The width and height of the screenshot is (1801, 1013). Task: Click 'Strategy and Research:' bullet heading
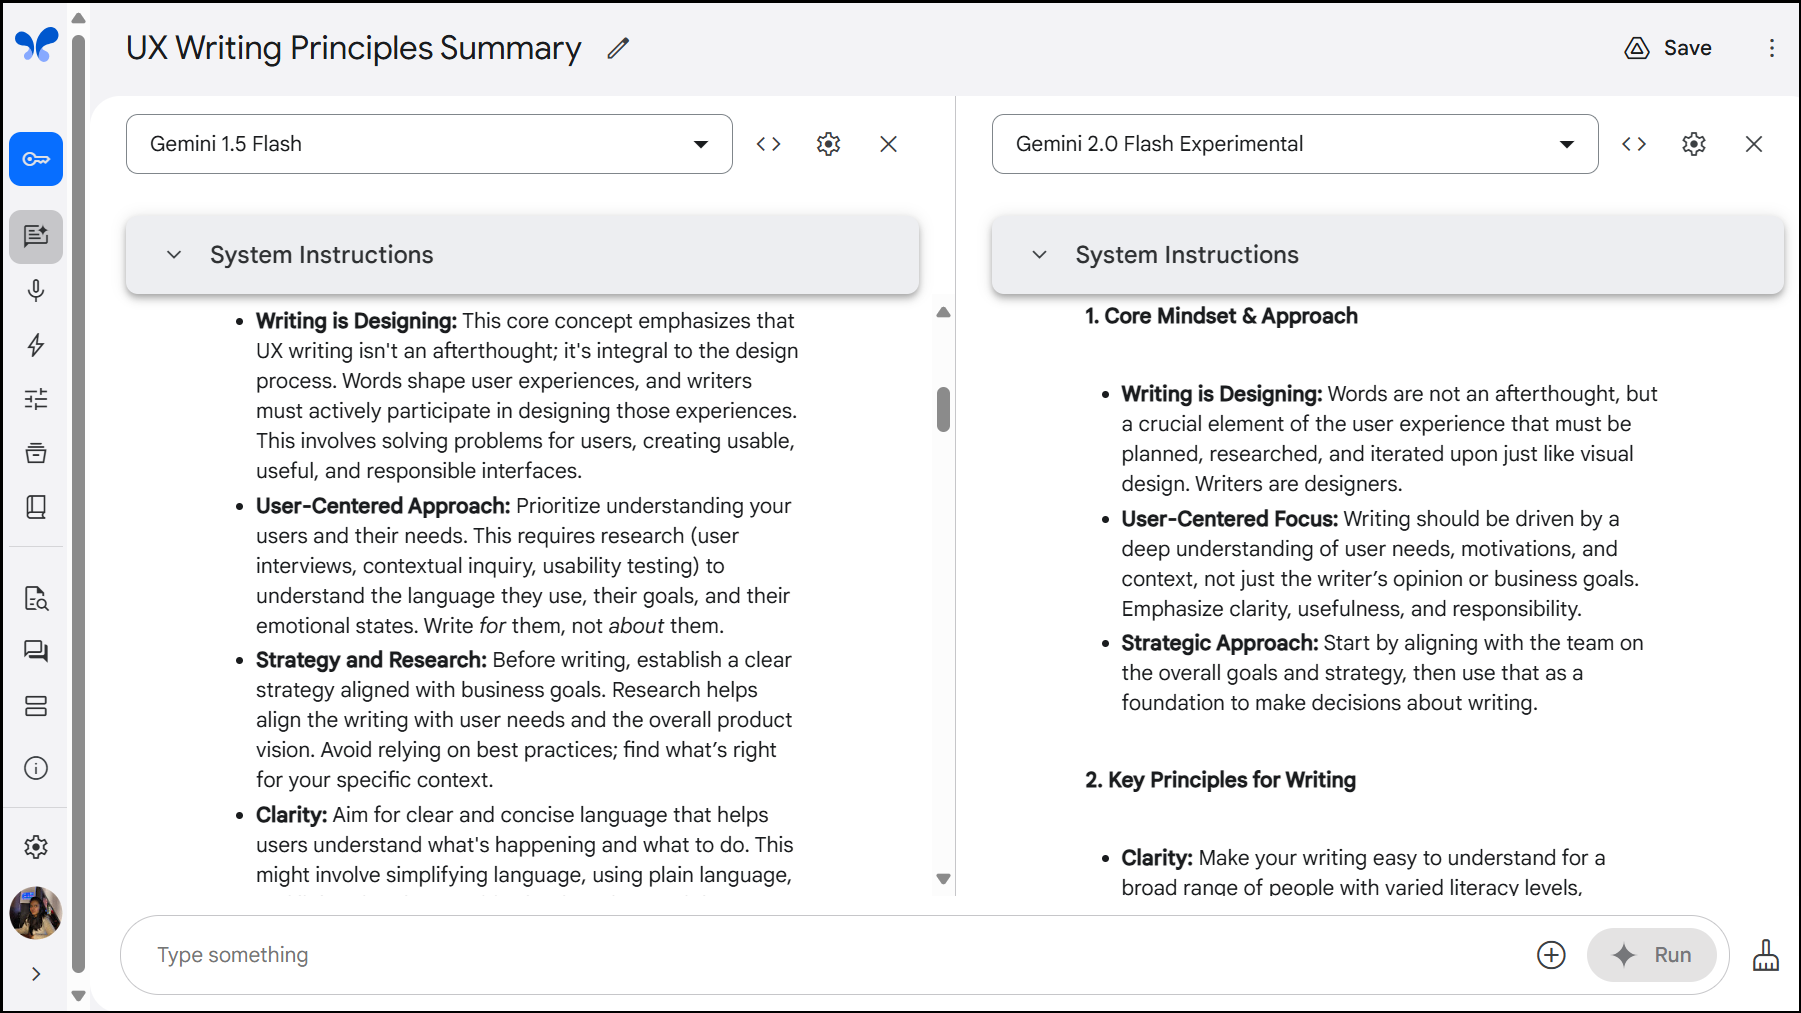pos(371,660)
